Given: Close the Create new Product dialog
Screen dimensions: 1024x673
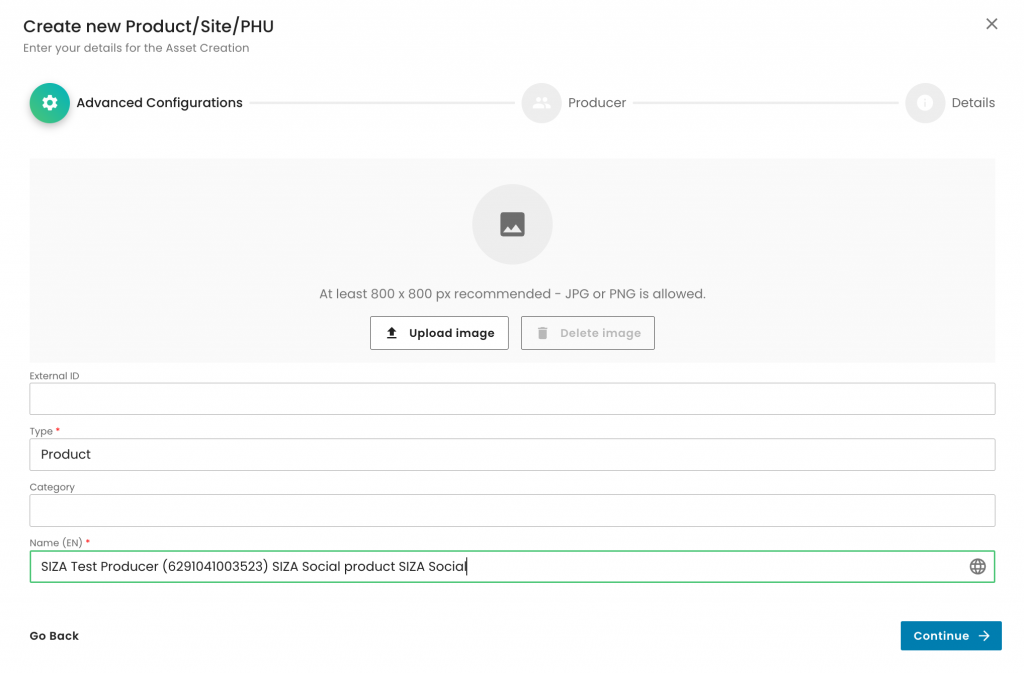Looking at the screenshot, I should tap(991, 24).
